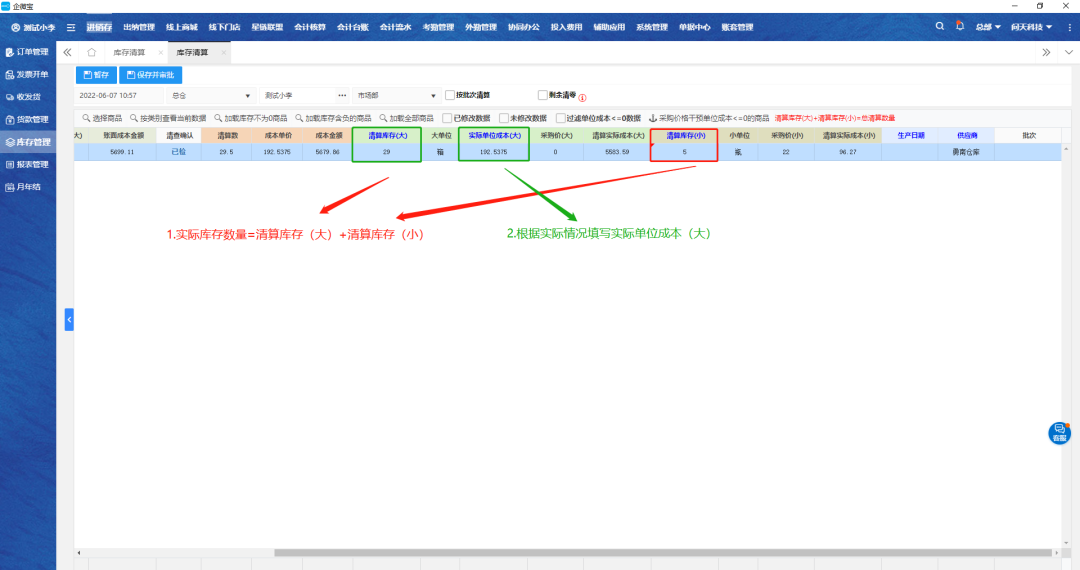This screenshot has height=570, width=1080.
Task: Tick the 剩余清零 checkbox
Action: pyautogui.click(x=543, y=95)
